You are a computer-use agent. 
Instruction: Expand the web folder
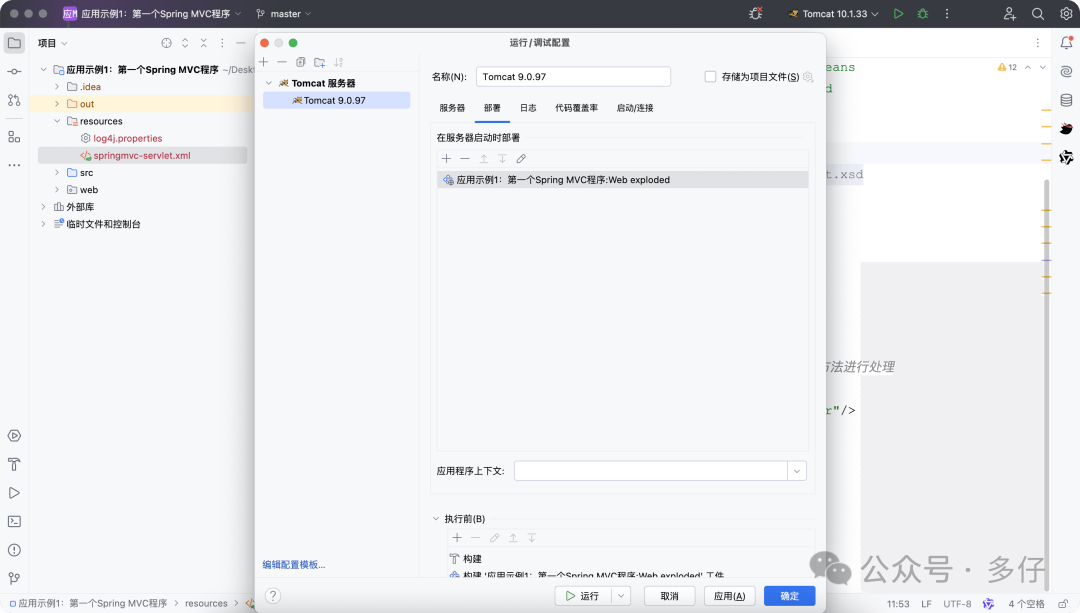(57, 190)
